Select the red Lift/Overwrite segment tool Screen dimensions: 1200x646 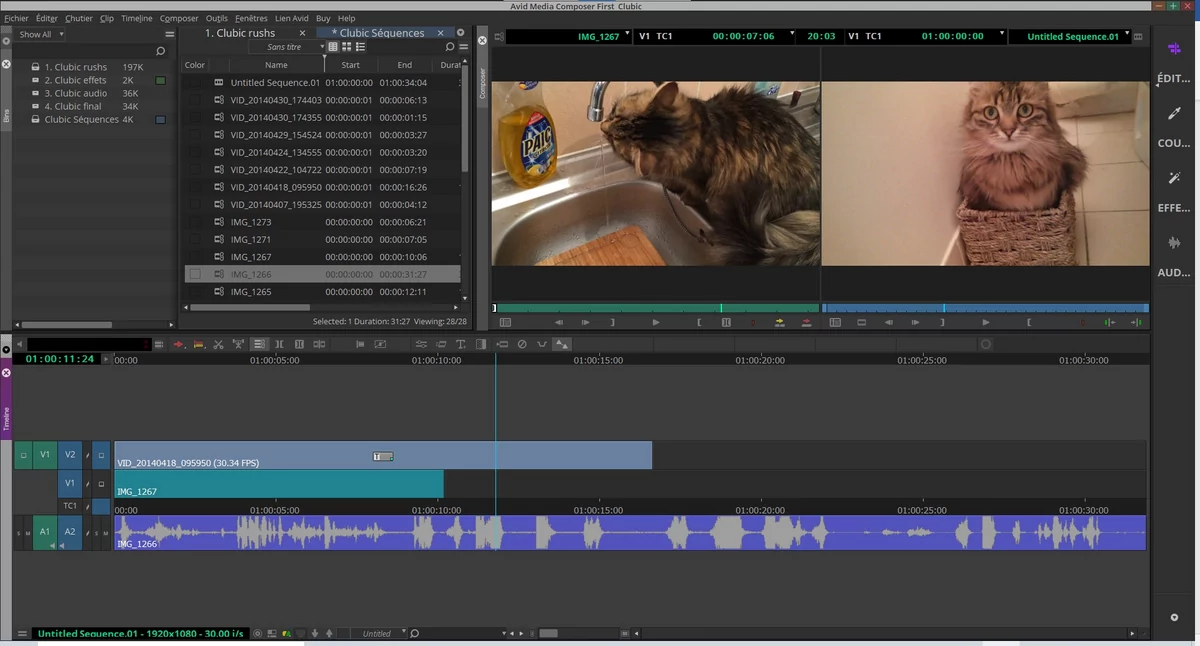click(179, 344)
